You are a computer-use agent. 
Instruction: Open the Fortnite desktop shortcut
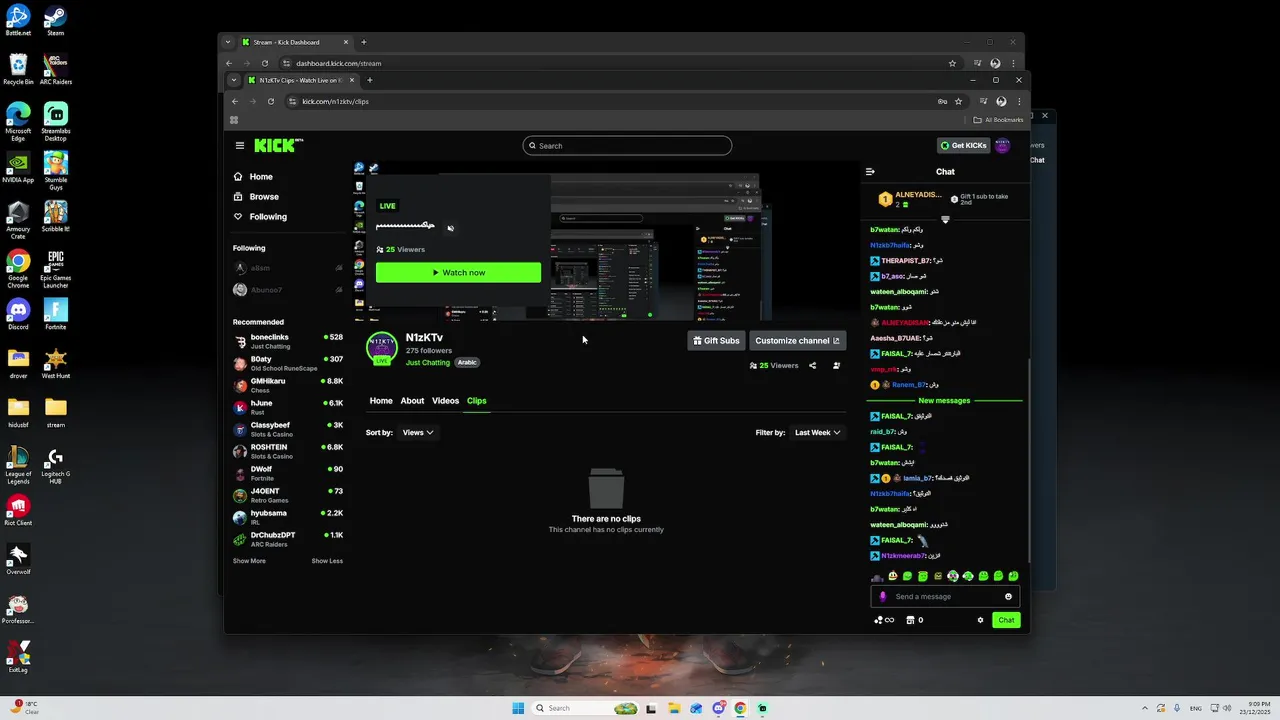click(56, 316)
